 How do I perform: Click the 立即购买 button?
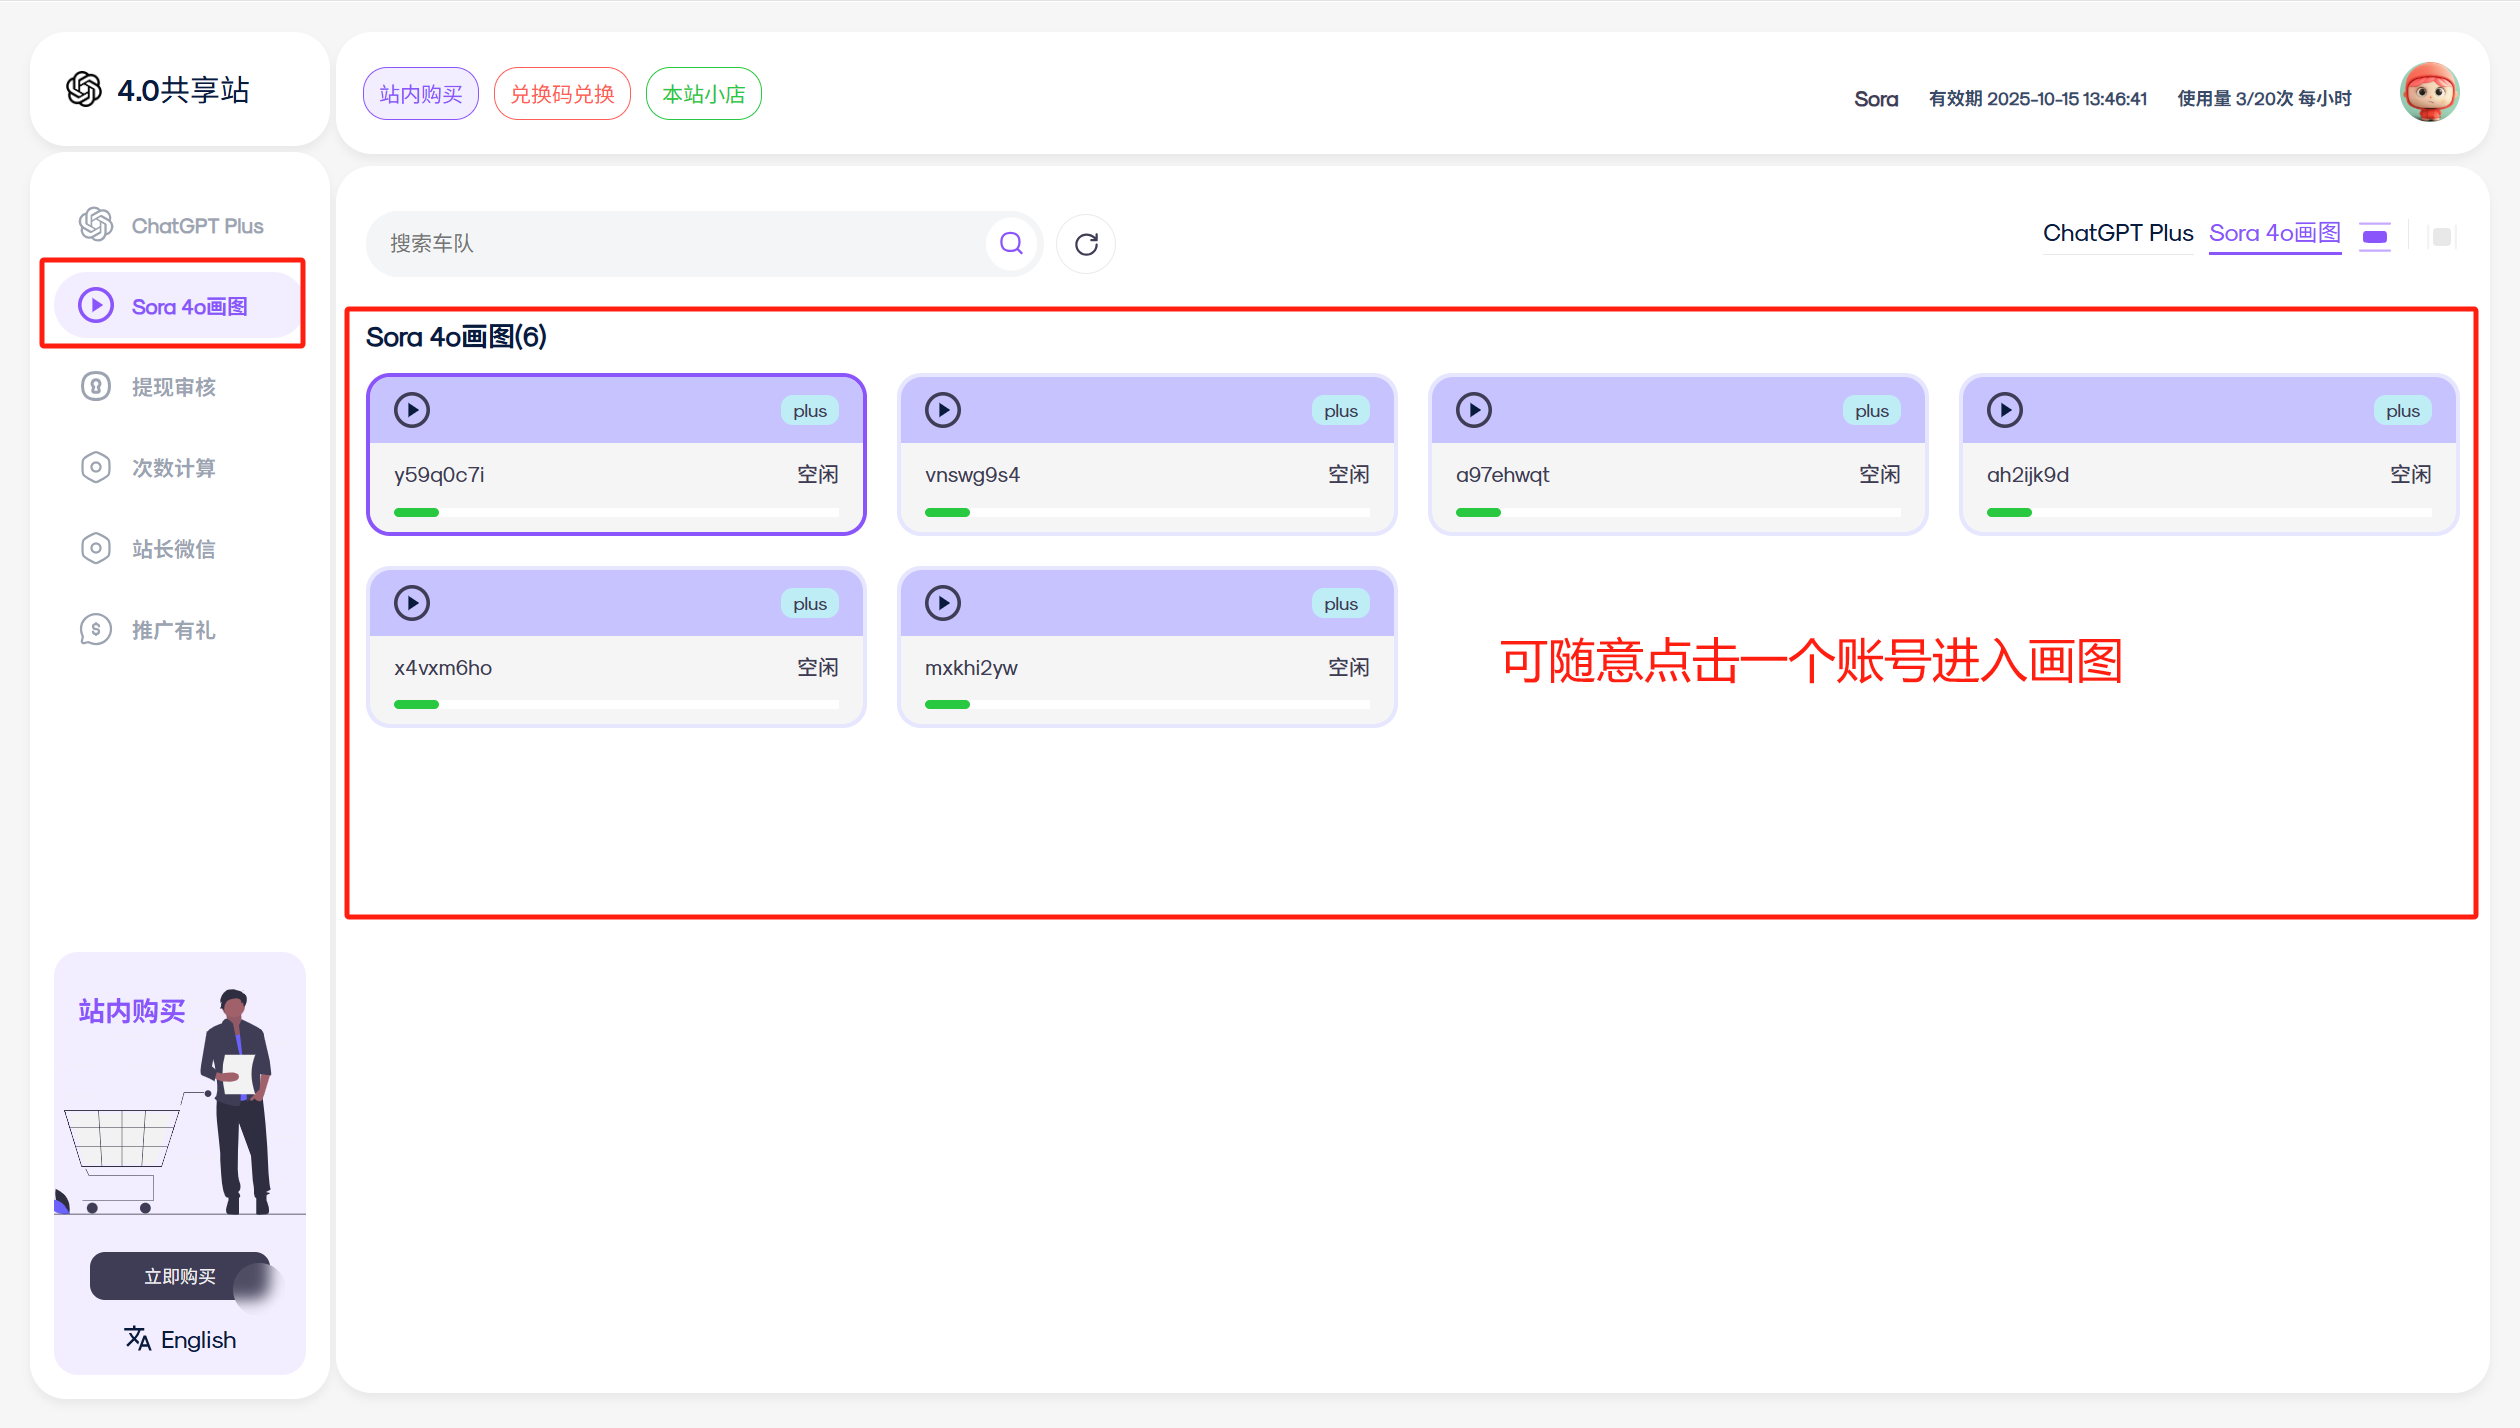pyautogui.click(x=180, y=1276)
